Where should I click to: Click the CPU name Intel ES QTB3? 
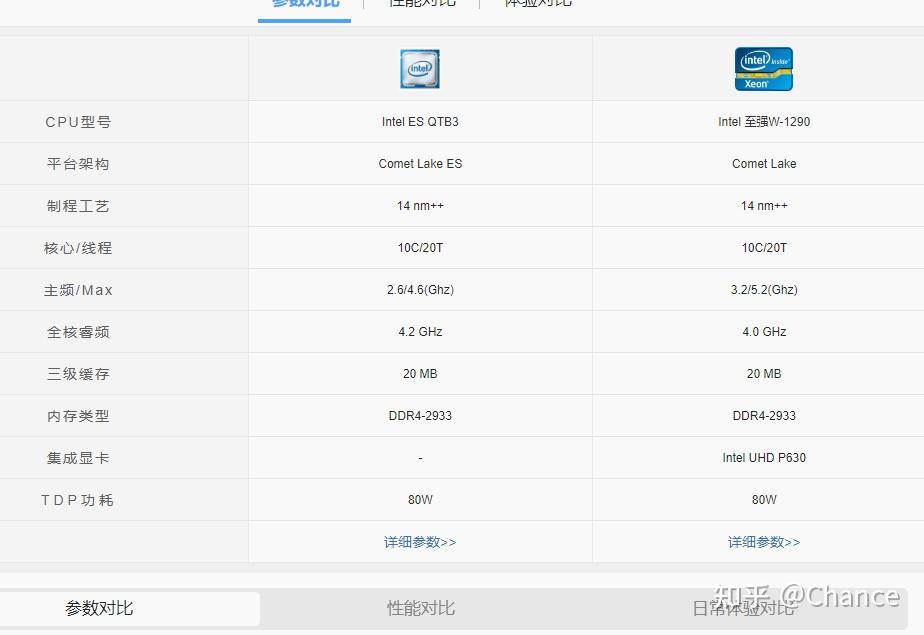(420, 122)
